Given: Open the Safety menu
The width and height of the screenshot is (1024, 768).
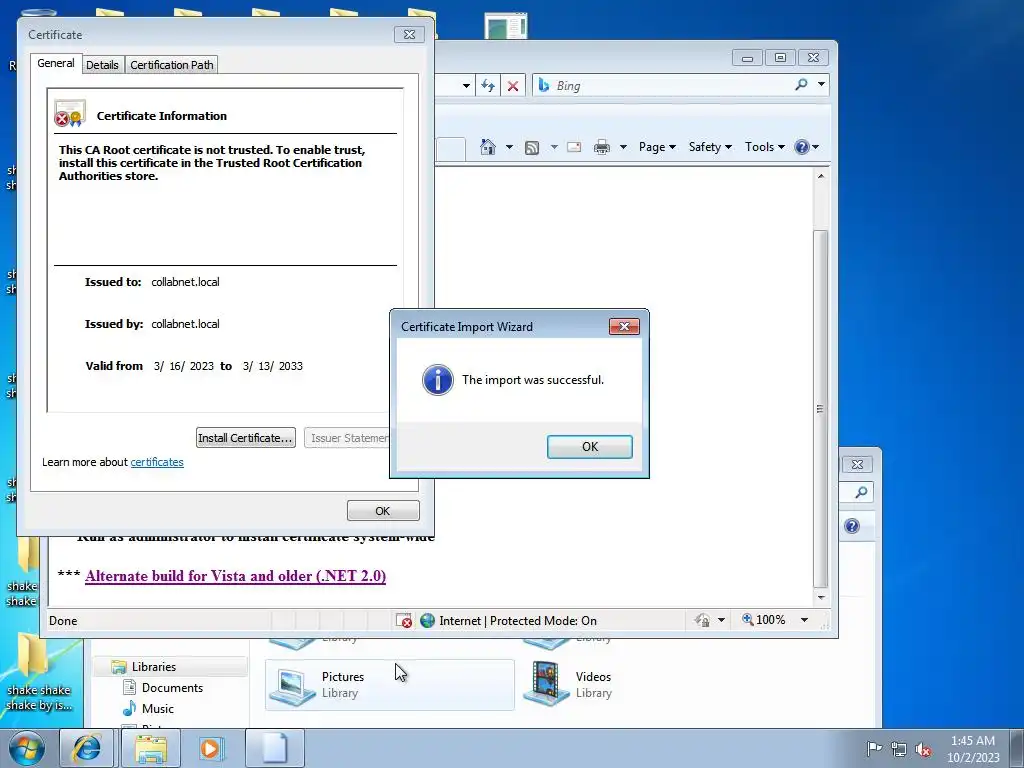Looking at the screenshot, I should pyautogui.click(x=710, y=147).
